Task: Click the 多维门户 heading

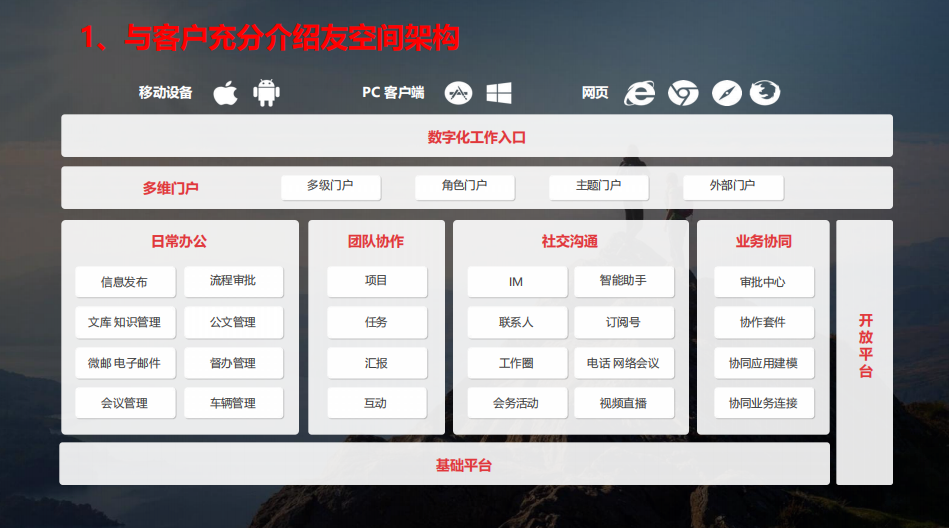Action: click(171, 188)
